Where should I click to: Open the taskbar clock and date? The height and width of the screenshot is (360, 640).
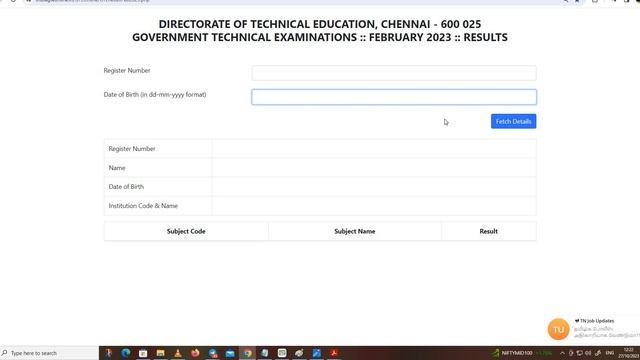tap(630, 353)
